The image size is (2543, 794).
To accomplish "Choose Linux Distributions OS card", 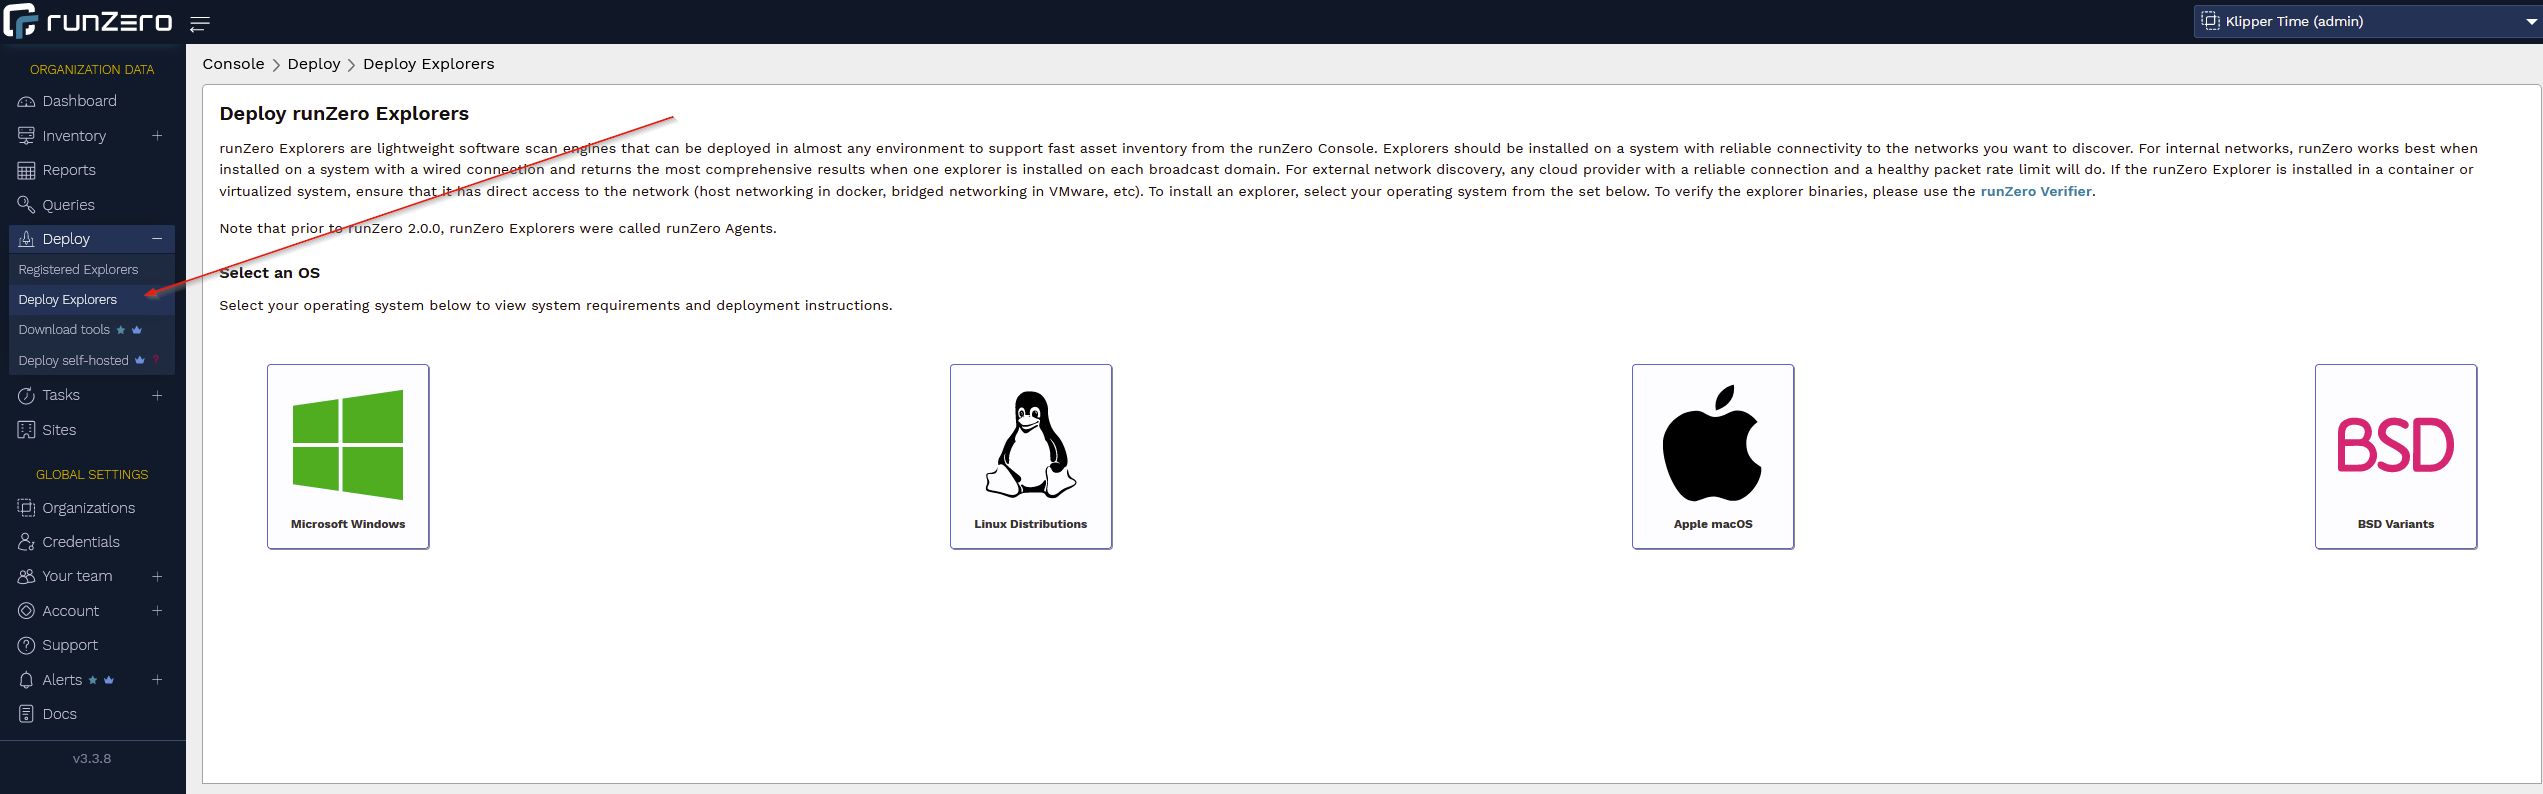I will tap(1031, 457).
